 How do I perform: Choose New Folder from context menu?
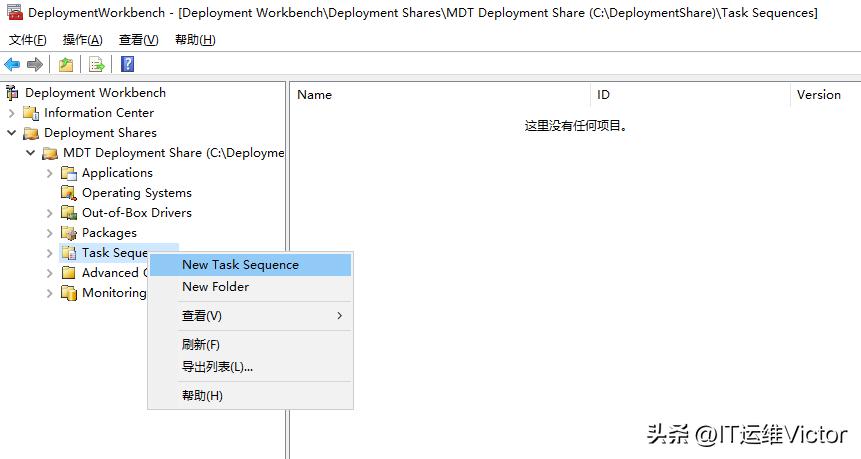coord(250,287)
